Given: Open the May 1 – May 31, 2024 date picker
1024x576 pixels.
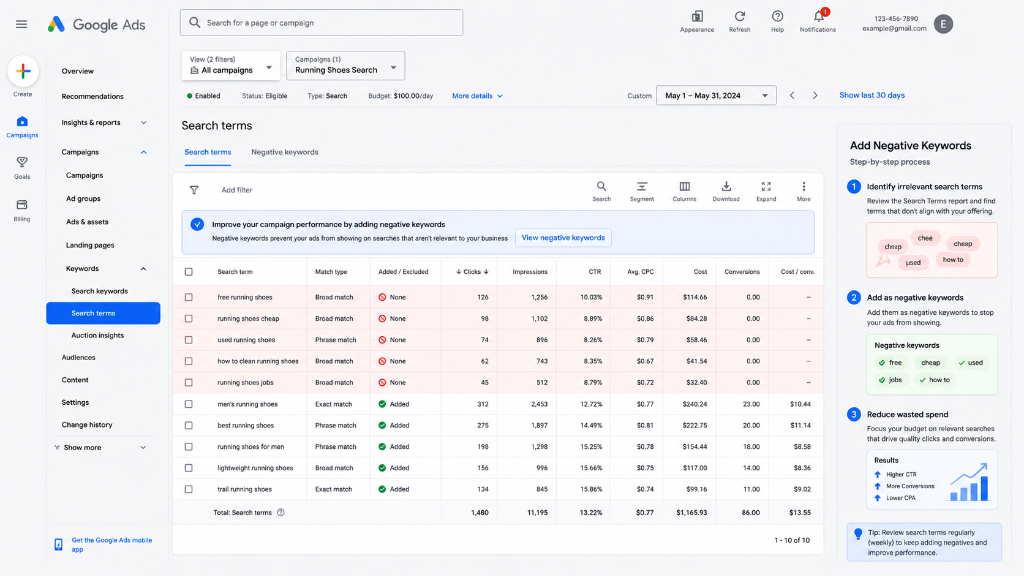Looking at the screenshot, I should (x=716, y=95).
